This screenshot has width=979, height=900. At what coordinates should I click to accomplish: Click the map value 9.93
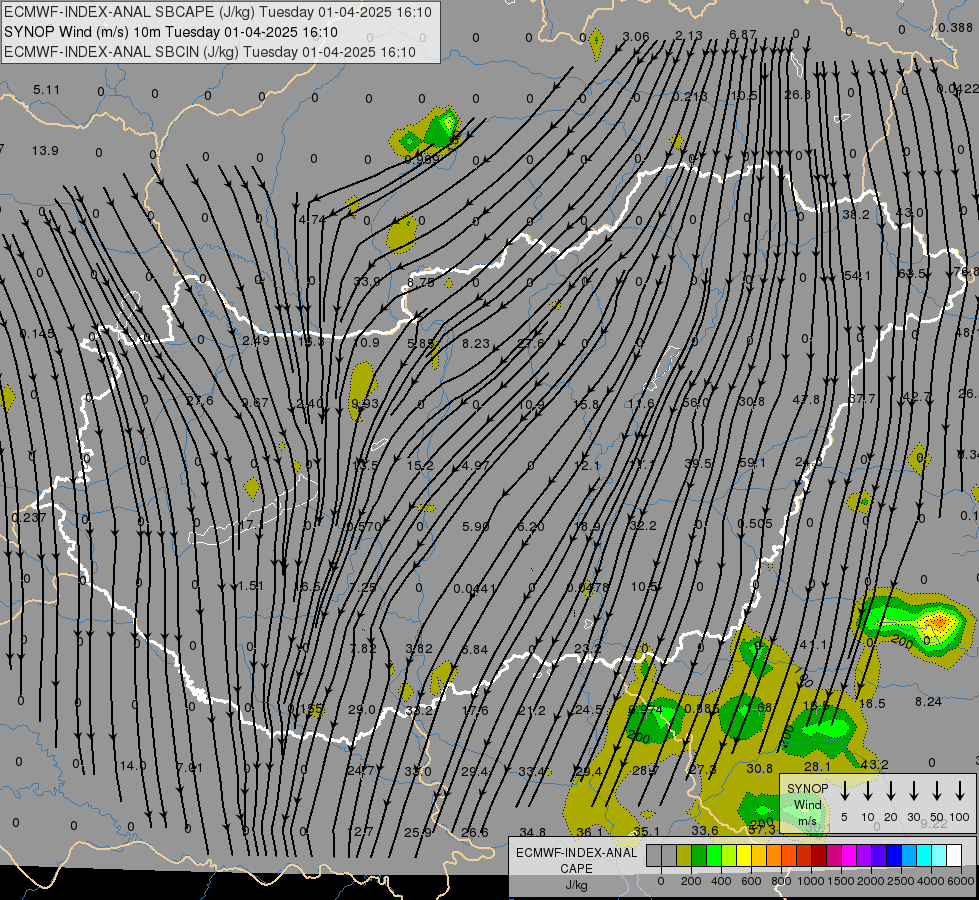(365, 403)
